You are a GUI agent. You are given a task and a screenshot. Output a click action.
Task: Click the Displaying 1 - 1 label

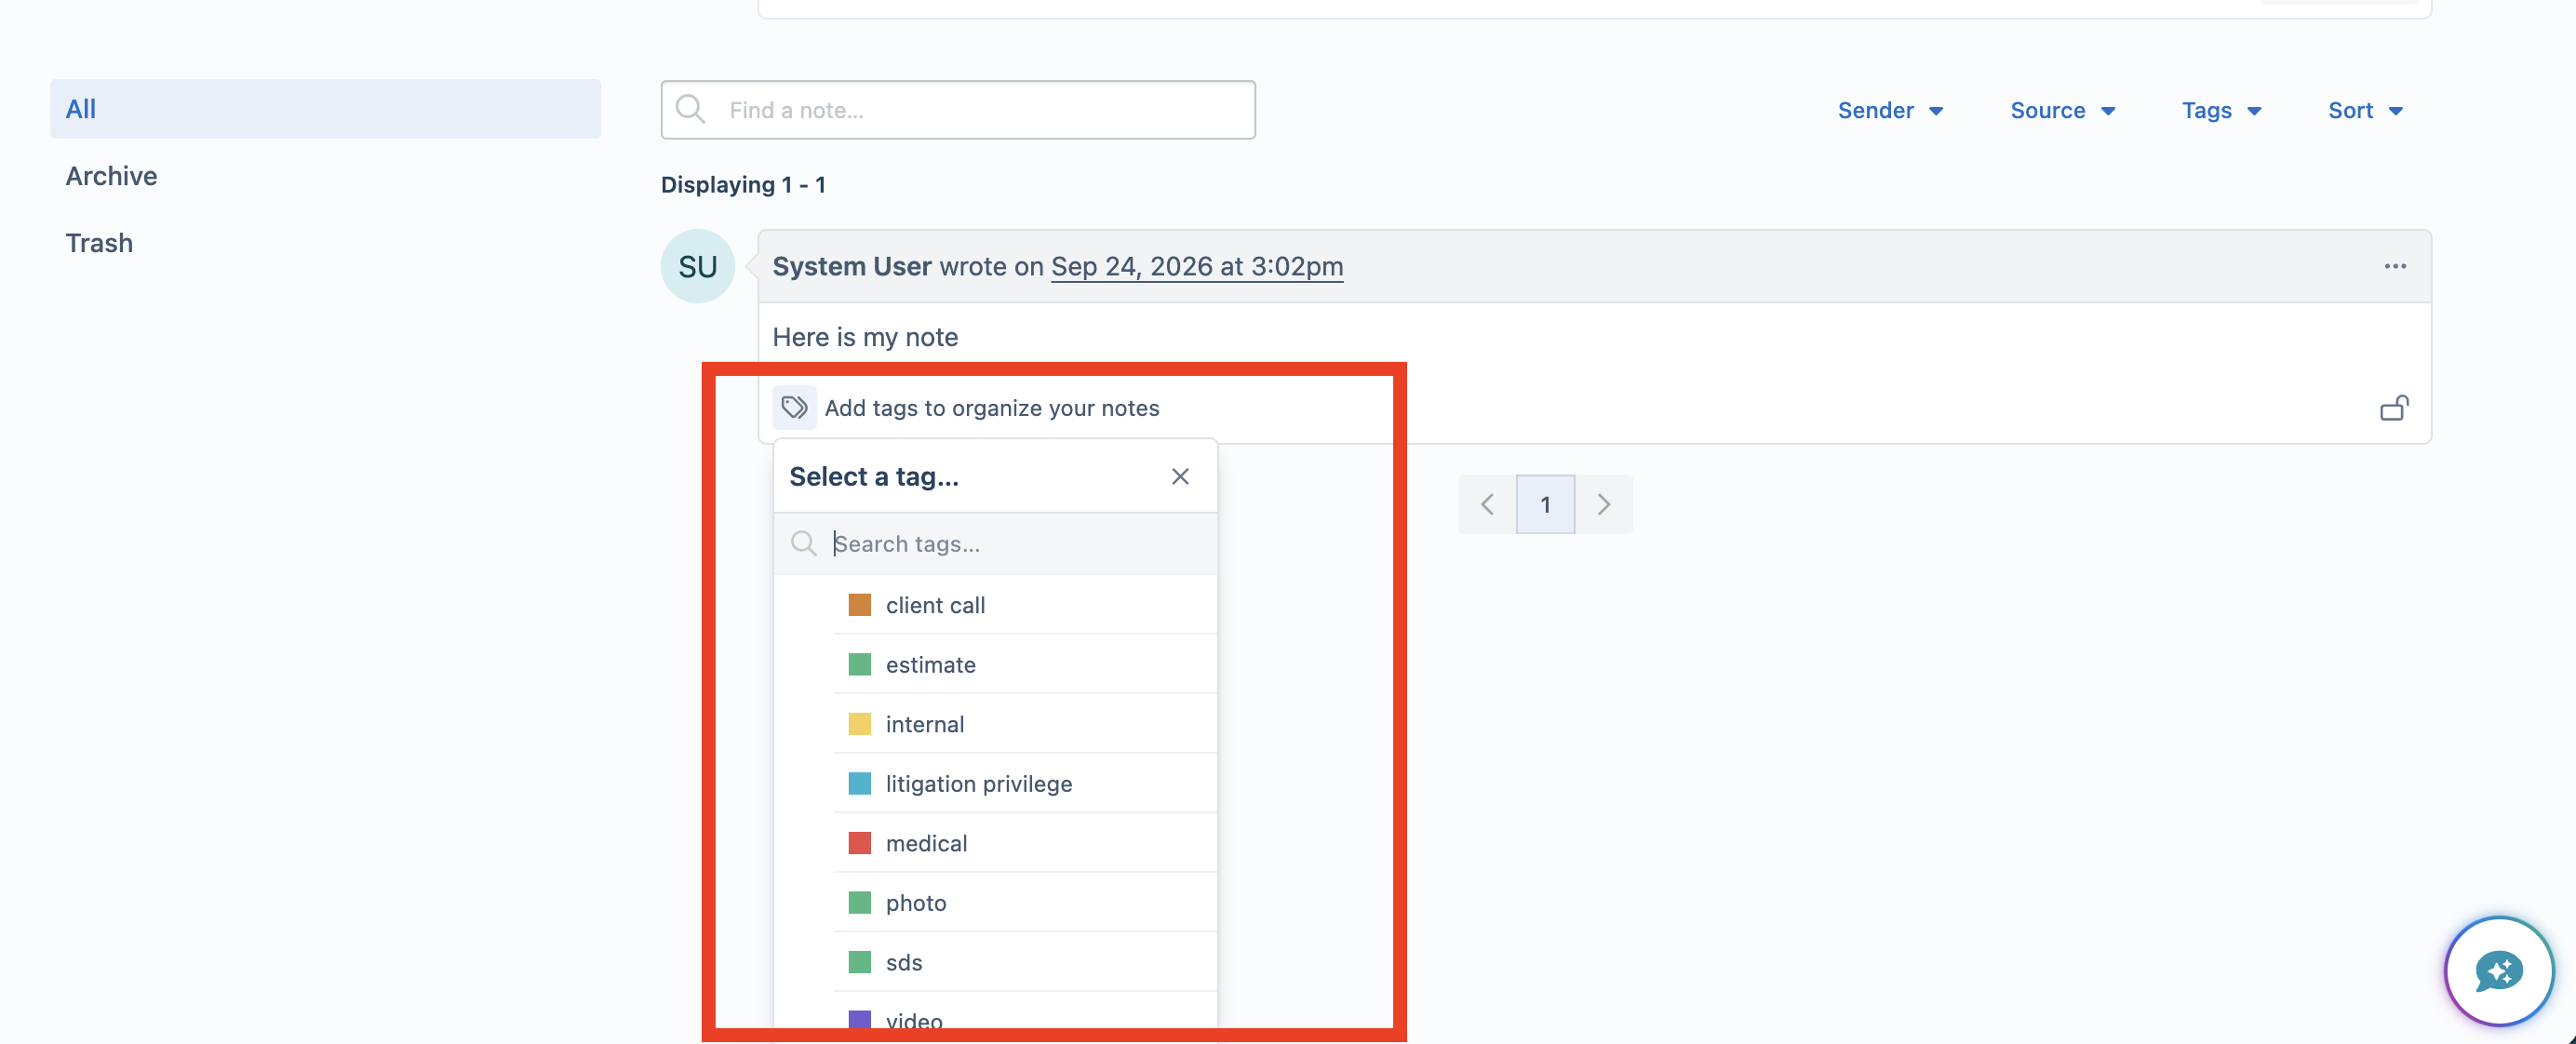tap(743, 185)
